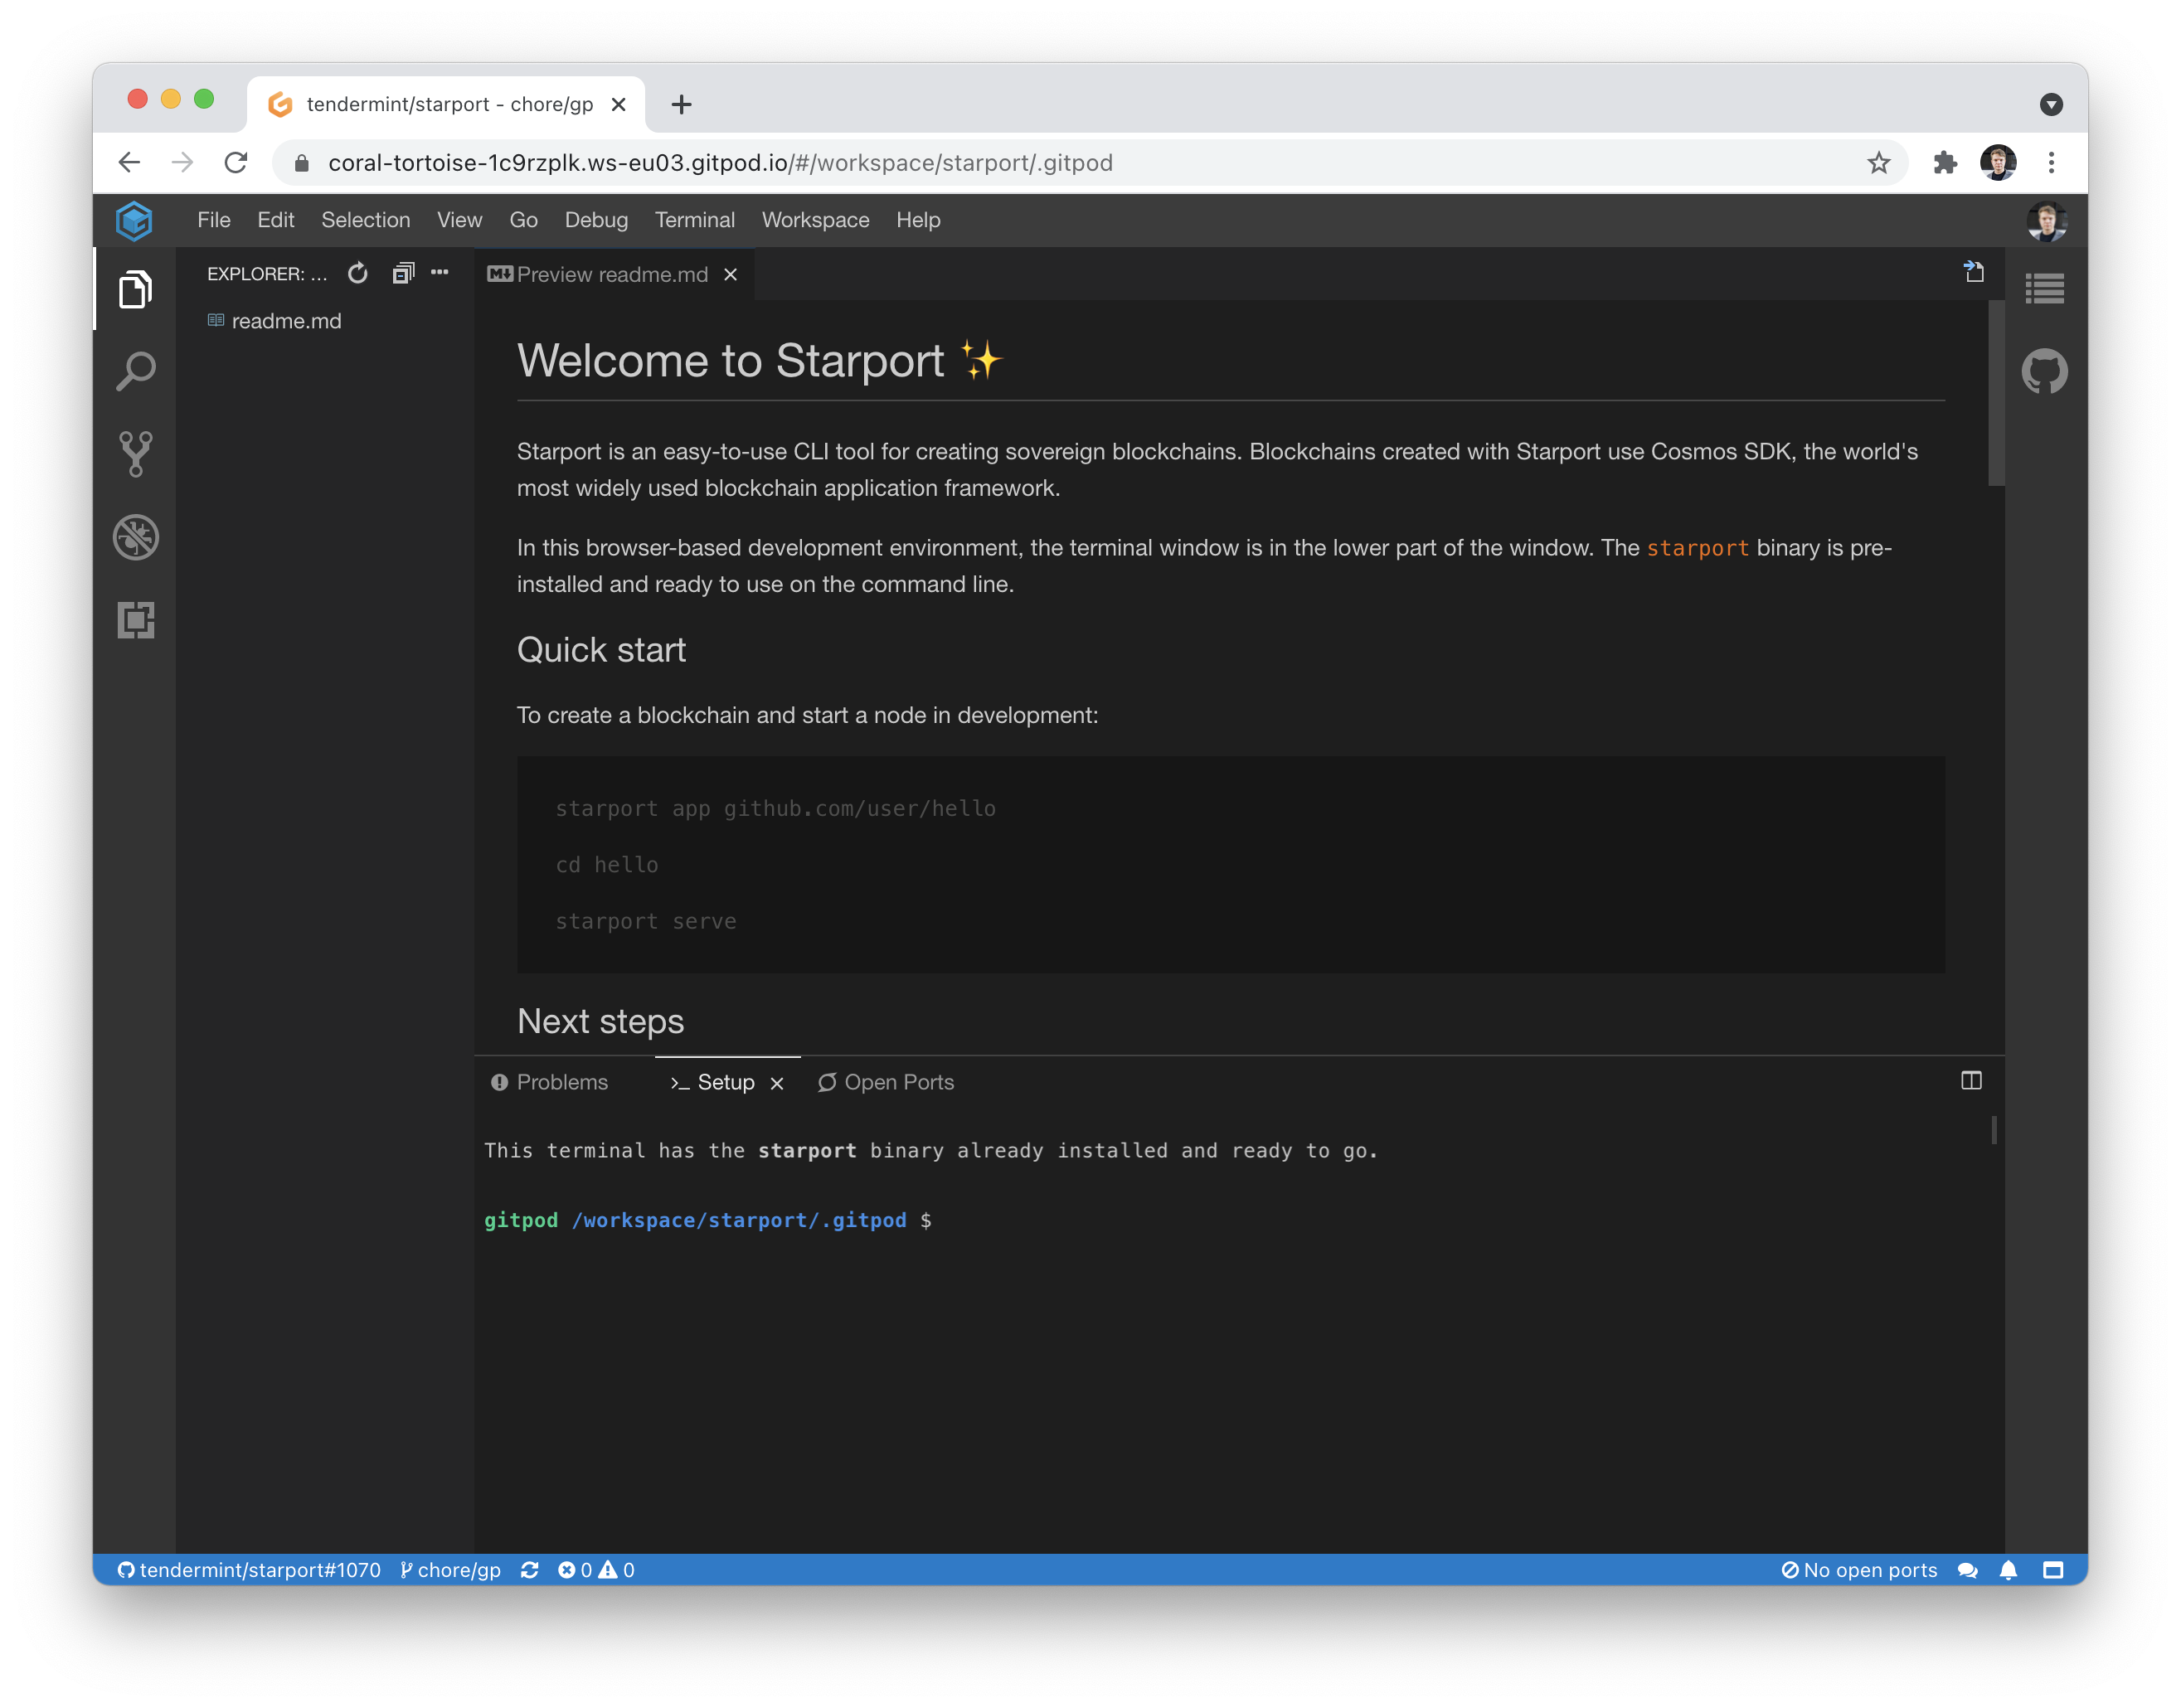Open the Terminal menu

[x=694, y=220]
